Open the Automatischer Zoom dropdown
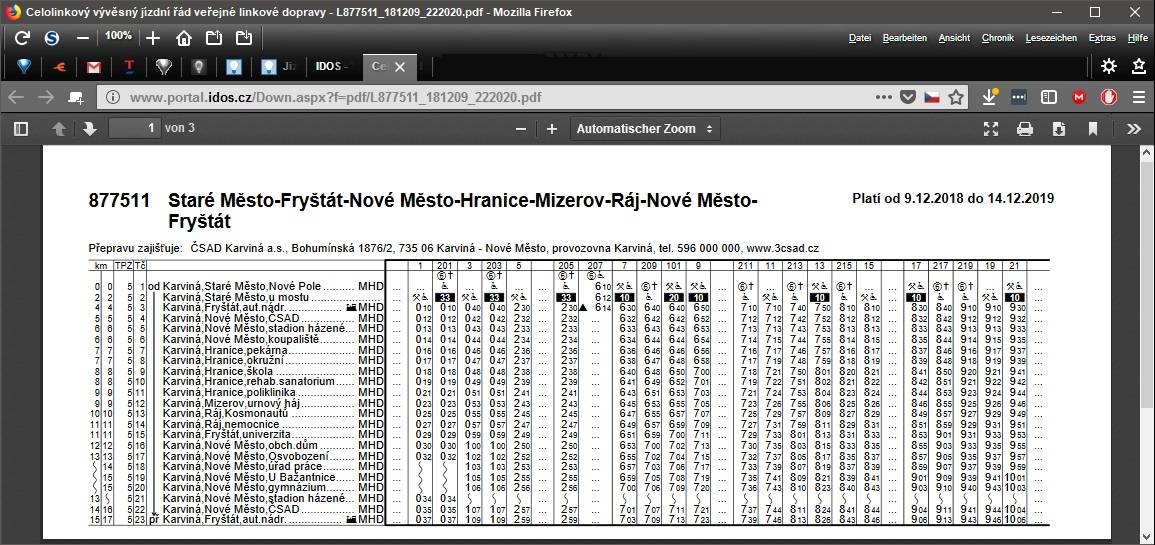Screen dimensions: 1155x545 click(645, 129)
